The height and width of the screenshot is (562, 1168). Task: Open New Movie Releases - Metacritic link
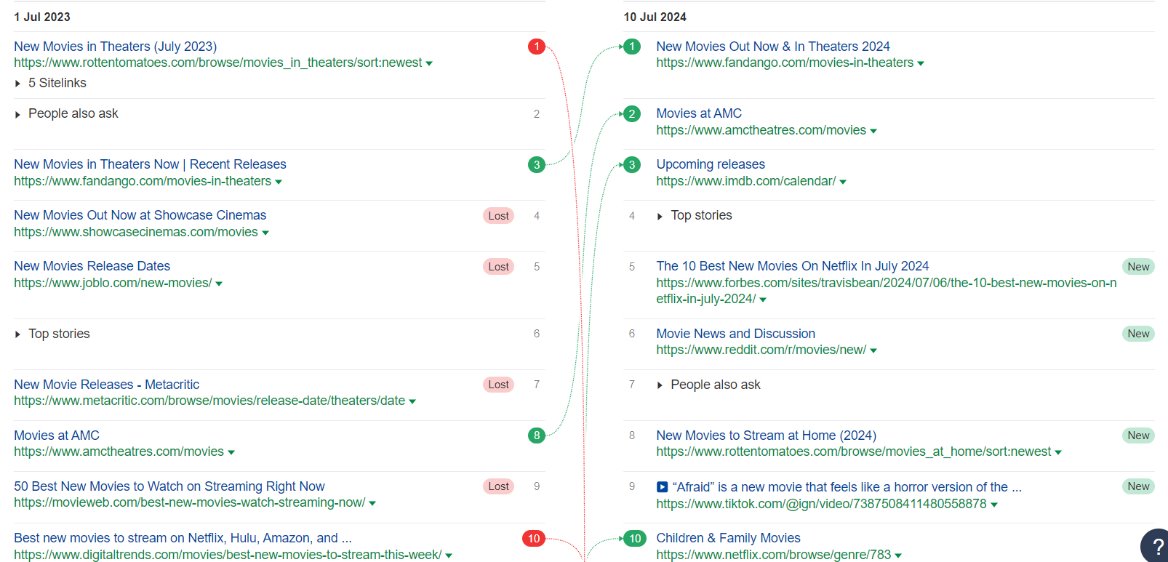click(x=107, y=385)
